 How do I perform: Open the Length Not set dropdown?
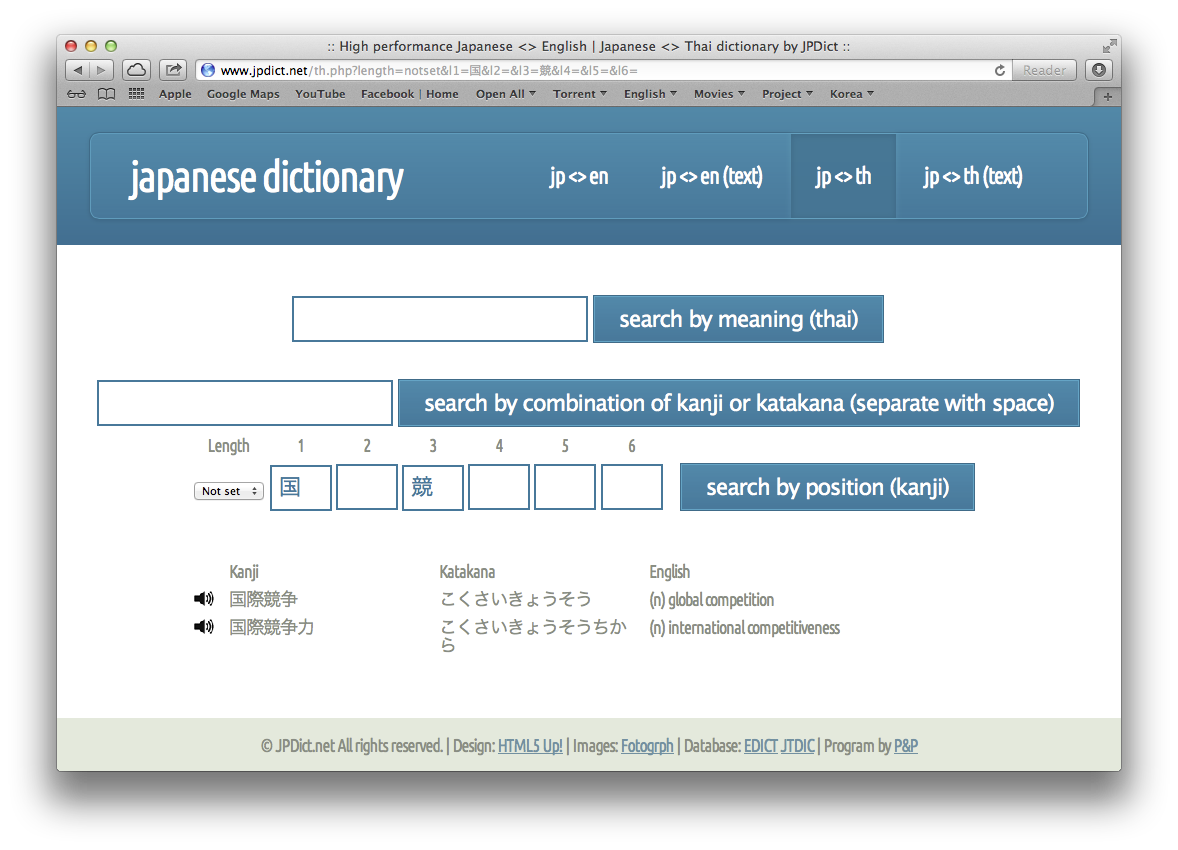(228, 491)
